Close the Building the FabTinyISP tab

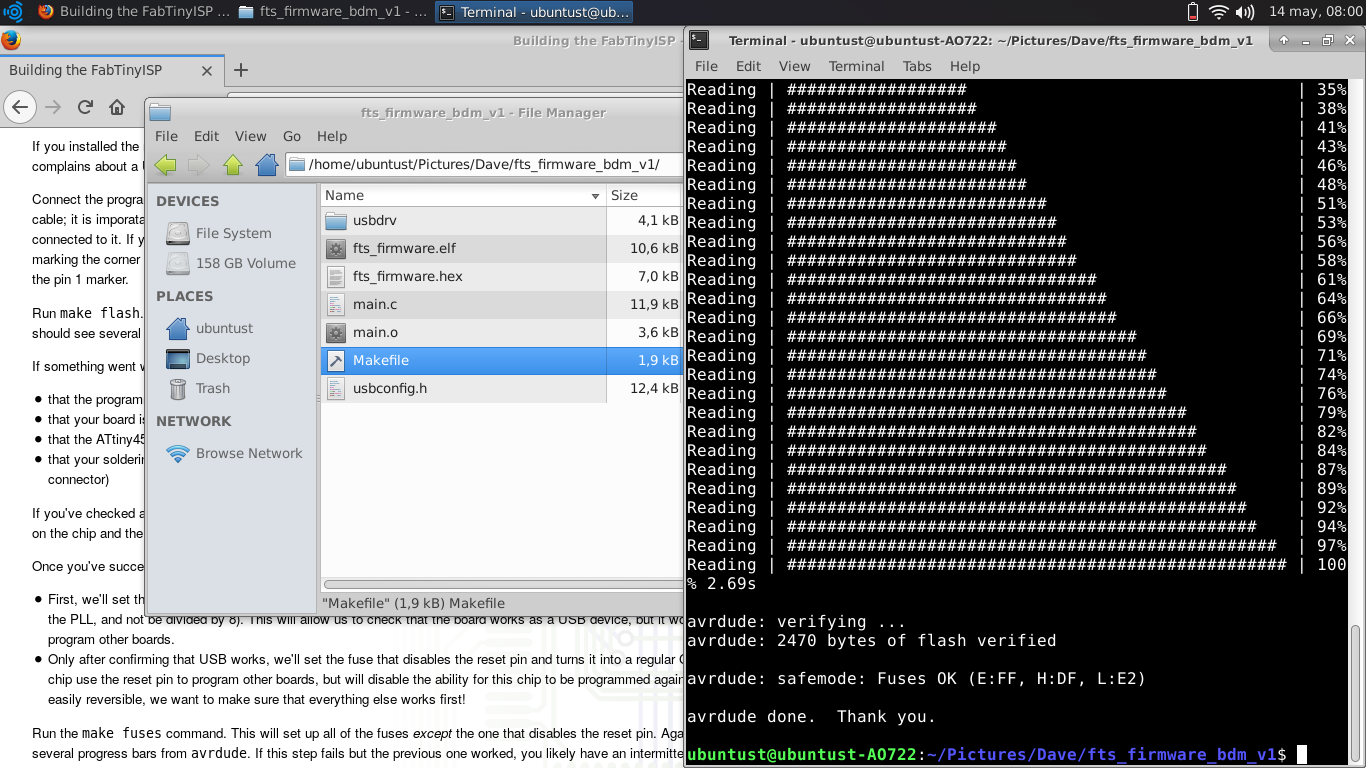(x=207, y=71)
